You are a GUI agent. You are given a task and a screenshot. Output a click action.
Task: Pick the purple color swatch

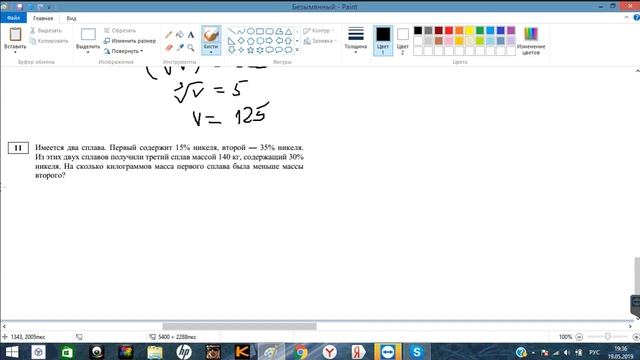click(511, 31)
